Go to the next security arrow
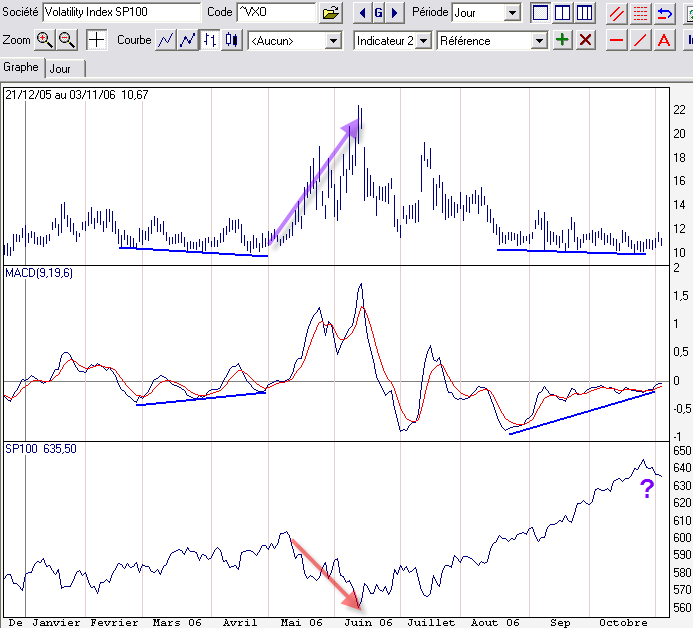 point(395,13)
